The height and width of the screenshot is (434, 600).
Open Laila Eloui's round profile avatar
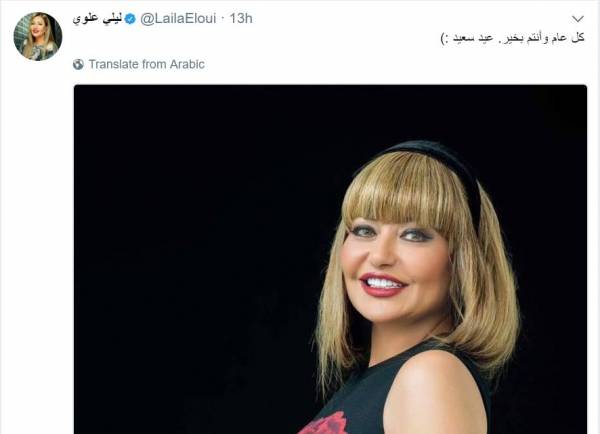pos(38,36)
